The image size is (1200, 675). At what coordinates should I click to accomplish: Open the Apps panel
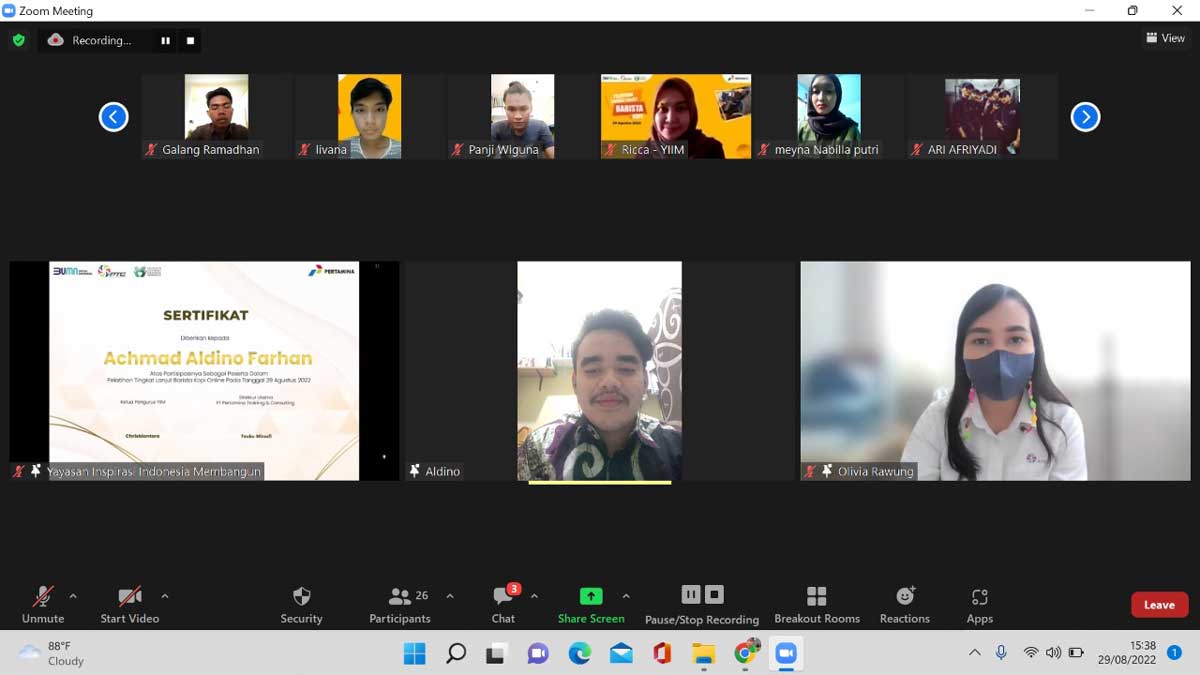(979, 604)
